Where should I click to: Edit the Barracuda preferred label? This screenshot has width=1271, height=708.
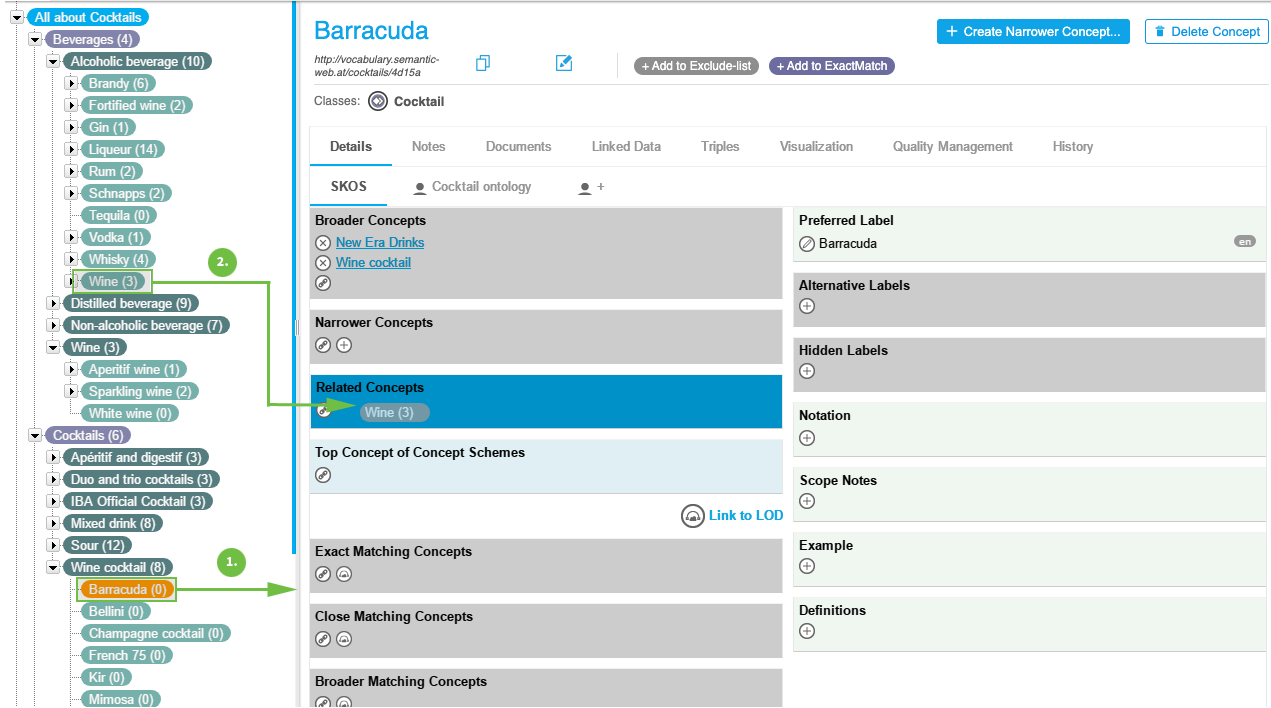807,243
